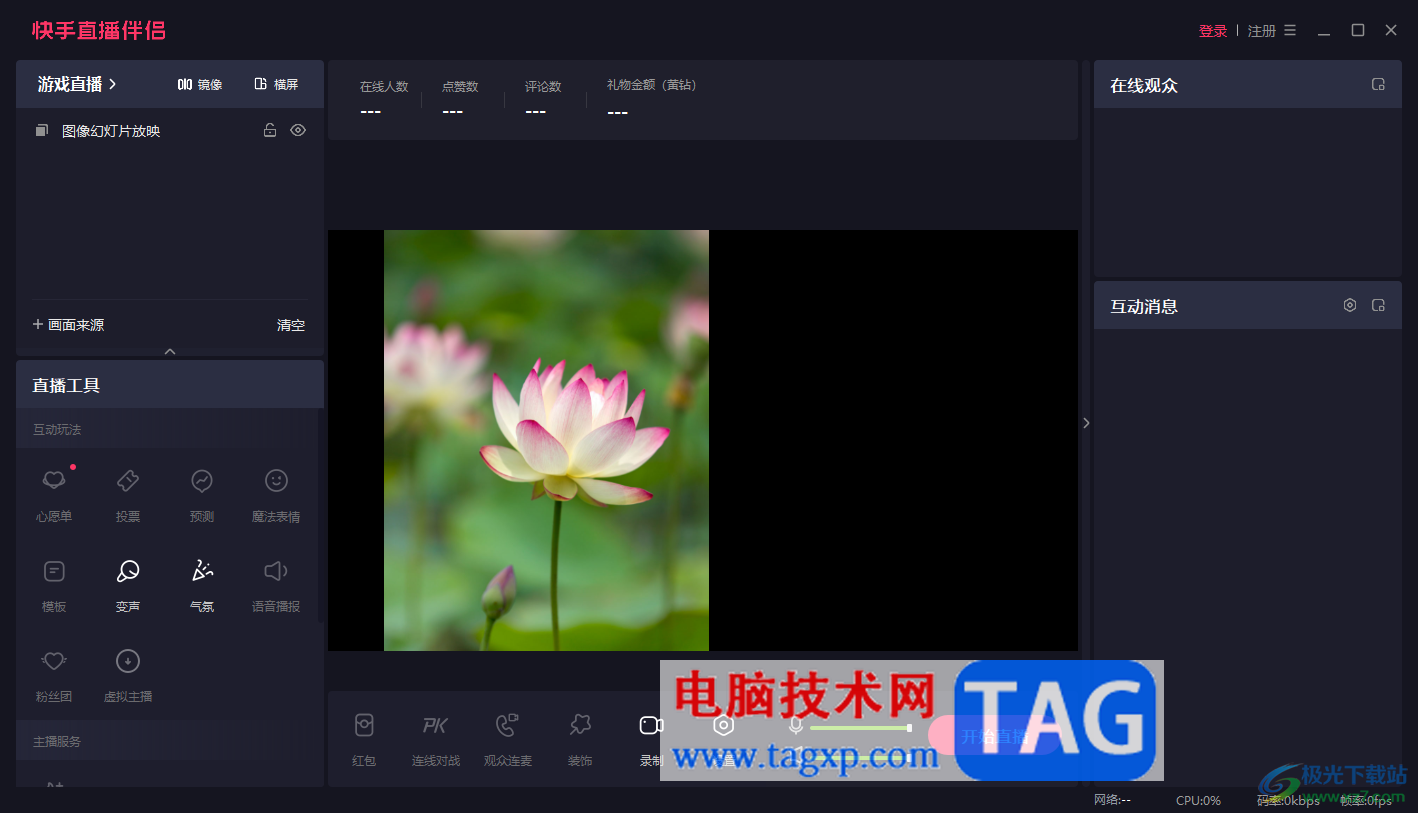Pop out the 在线观众 panel
Image resolution: width=1418 pixels, height=813 pixels.
(x=1378, y=85)
